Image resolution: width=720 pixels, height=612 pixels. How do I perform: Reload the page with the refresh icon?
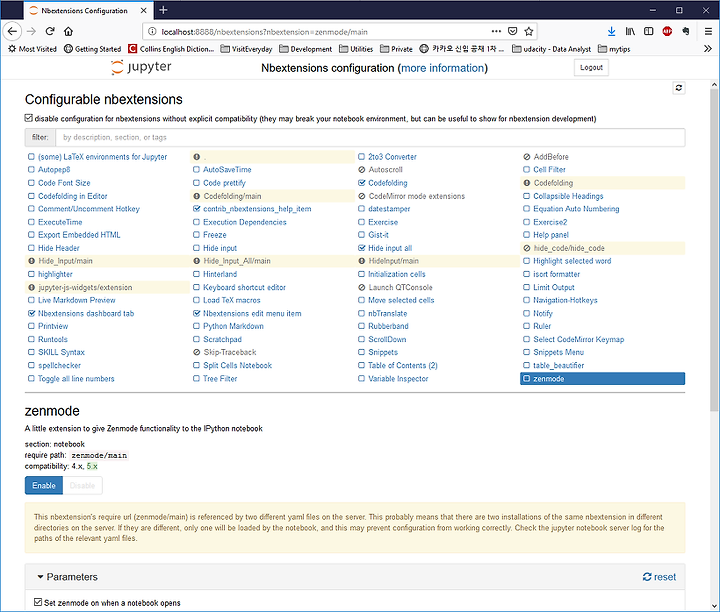tap(50, 31)
